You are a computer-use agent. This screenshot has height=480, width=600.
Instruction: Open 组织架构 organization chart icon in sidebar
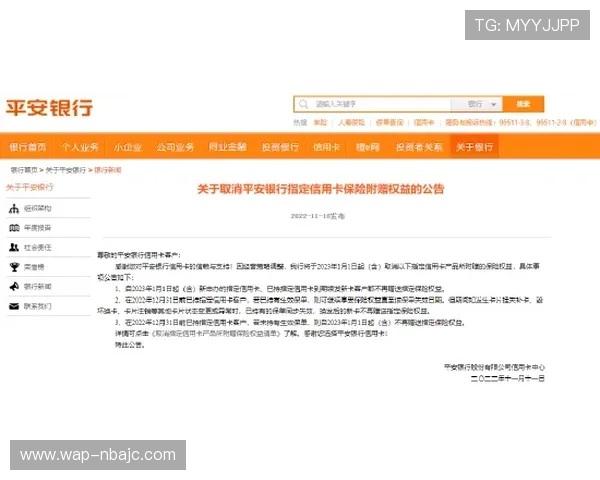tap(14, 209)
